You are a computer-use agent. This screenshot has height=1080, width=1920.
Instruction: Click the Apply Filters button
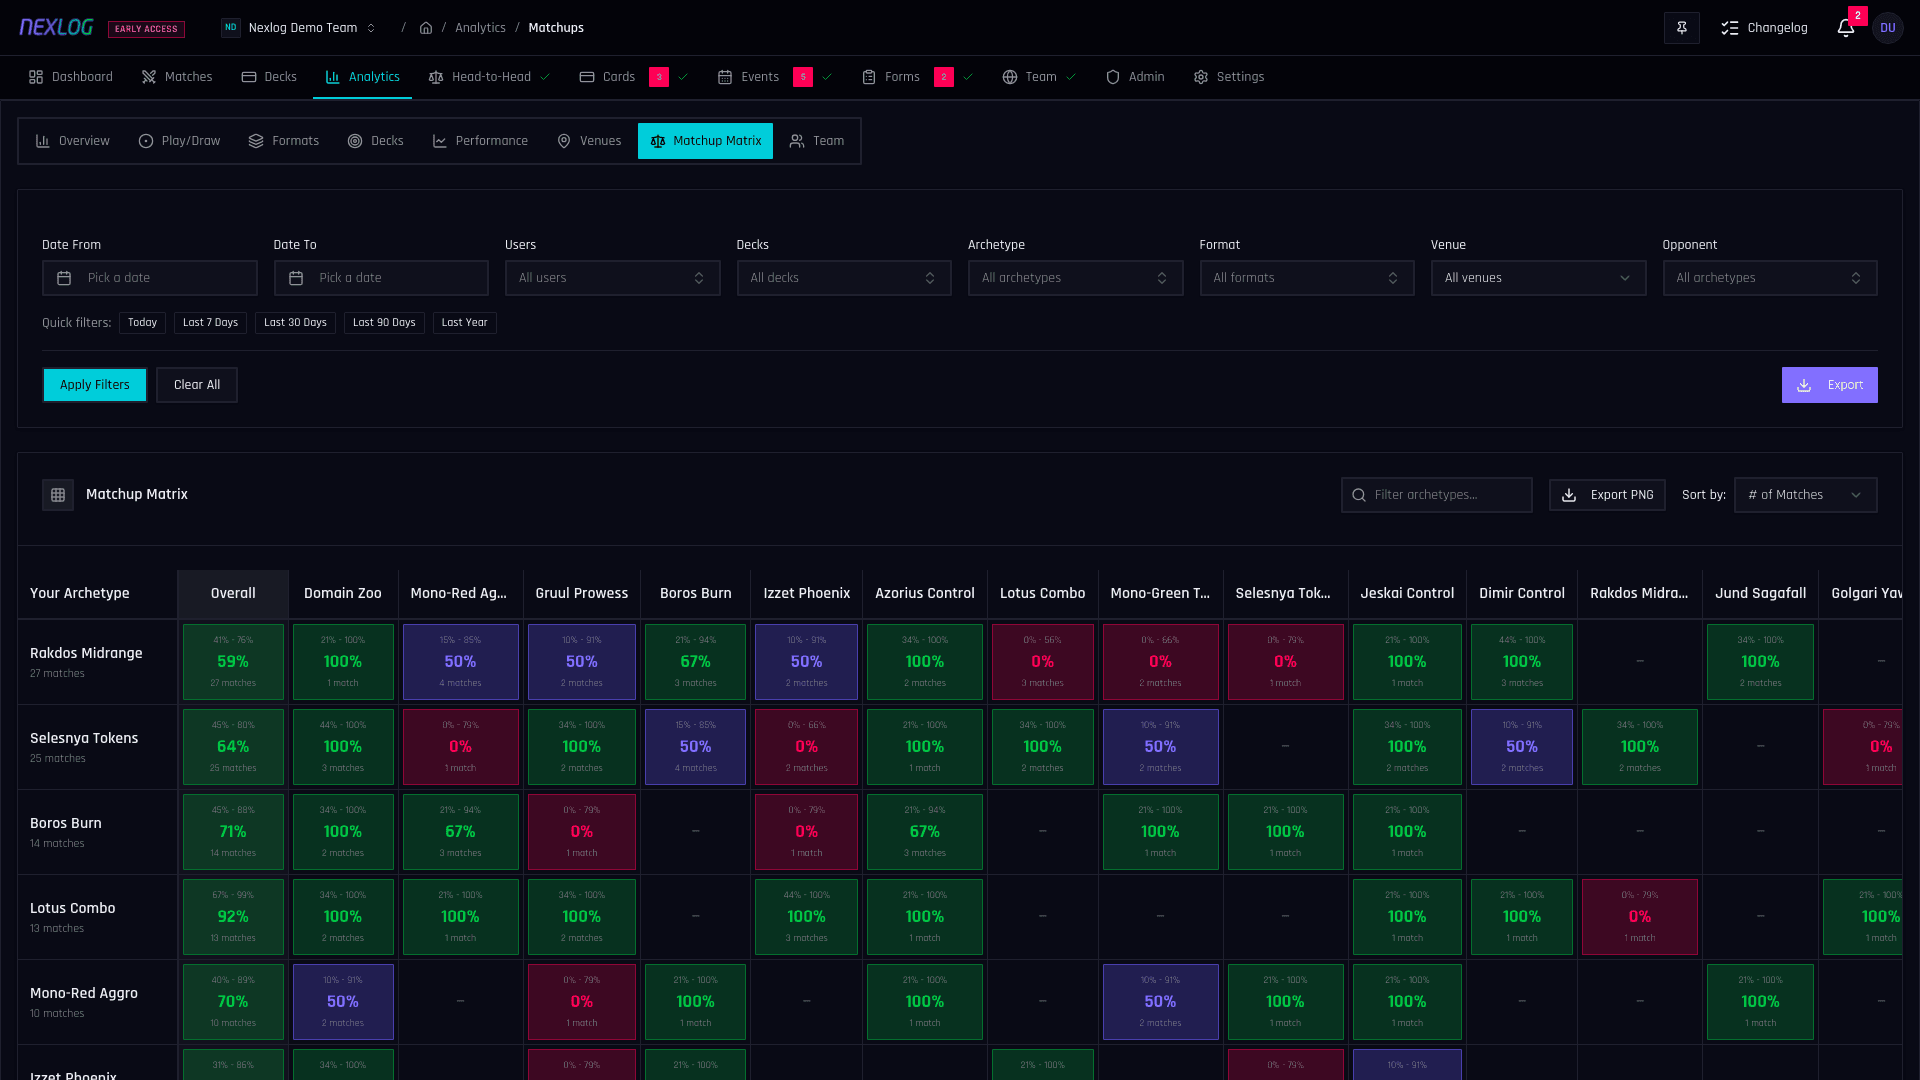click(x=95, y=385)
